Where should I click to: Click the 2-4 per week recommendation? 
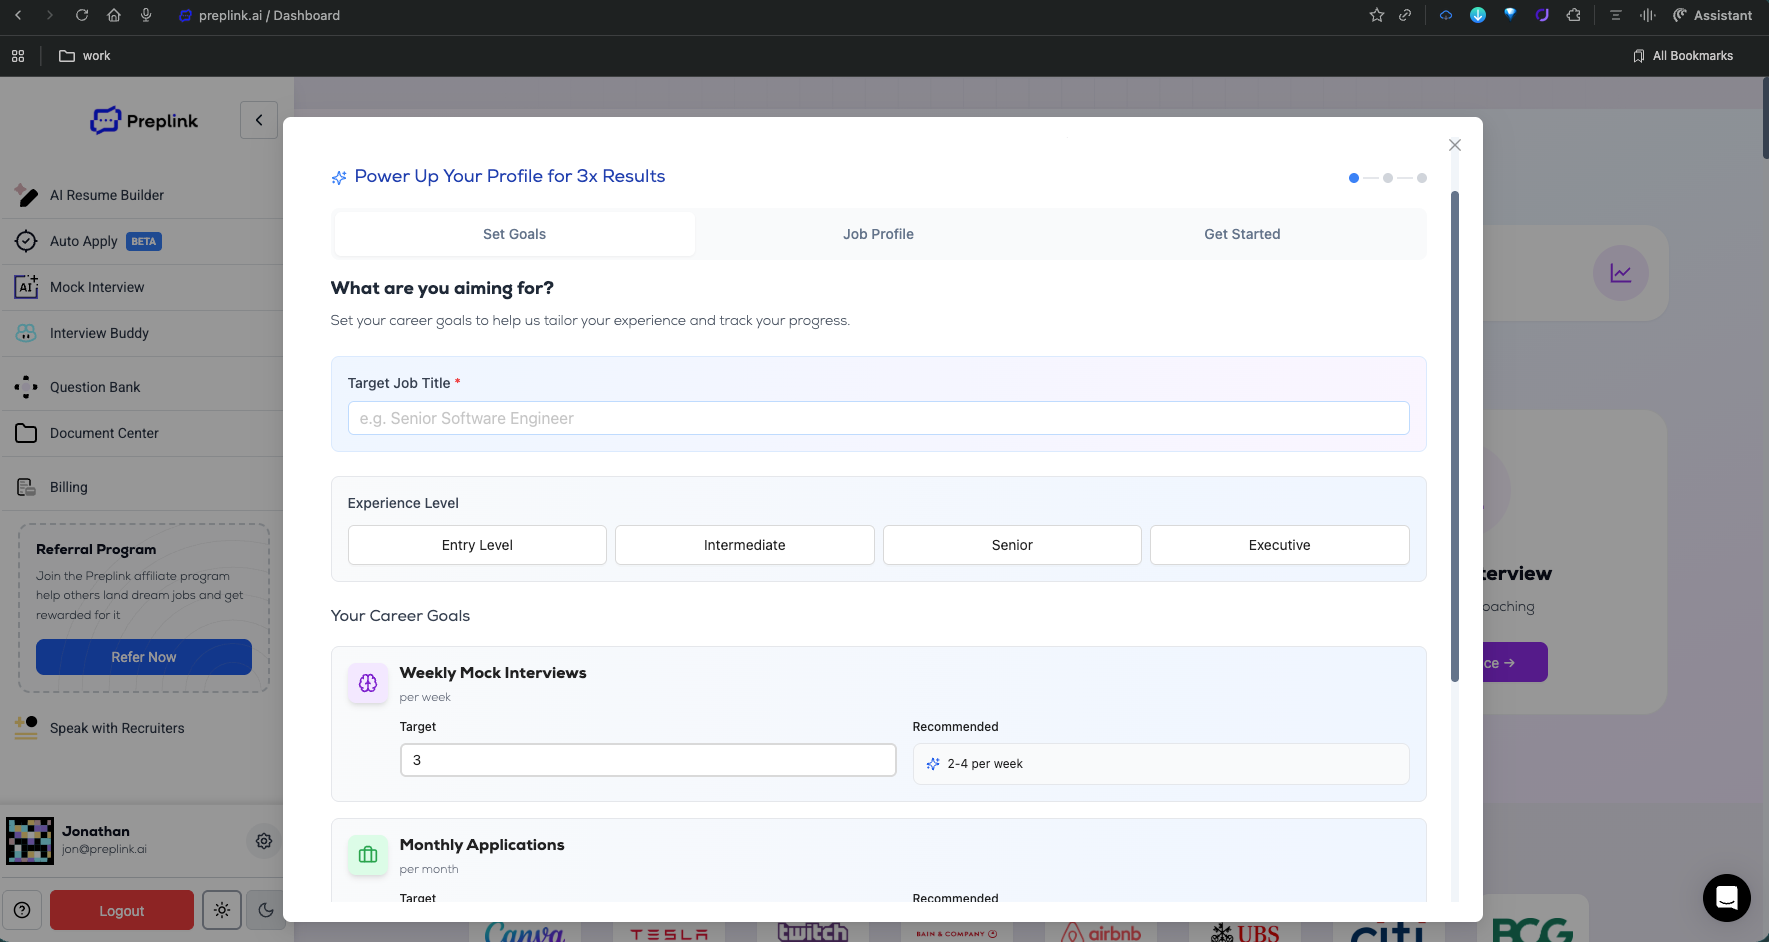click(1161, 764)
